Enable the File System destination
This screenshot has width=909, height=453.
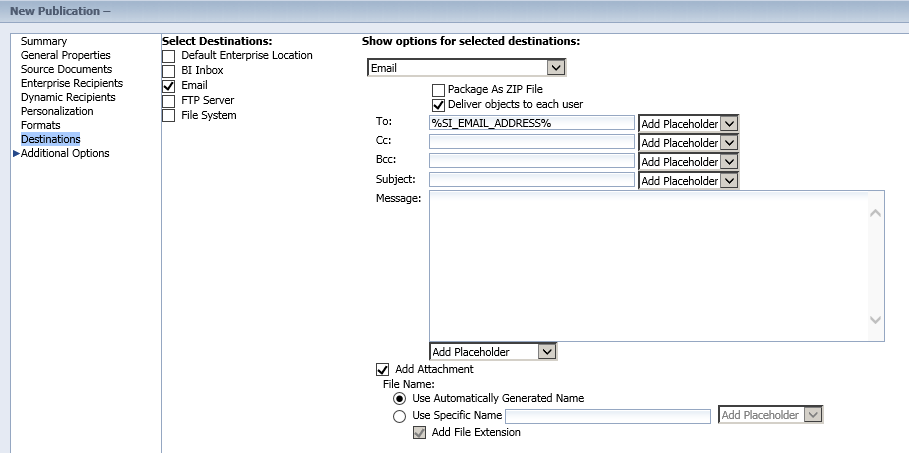168,116
